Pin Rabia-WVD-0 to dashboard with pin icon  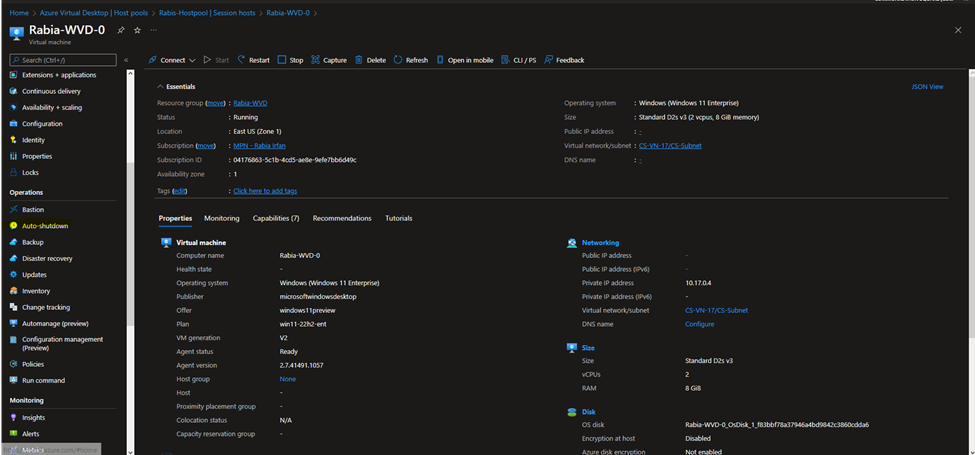pyautogui.click(x=121, y=30)
